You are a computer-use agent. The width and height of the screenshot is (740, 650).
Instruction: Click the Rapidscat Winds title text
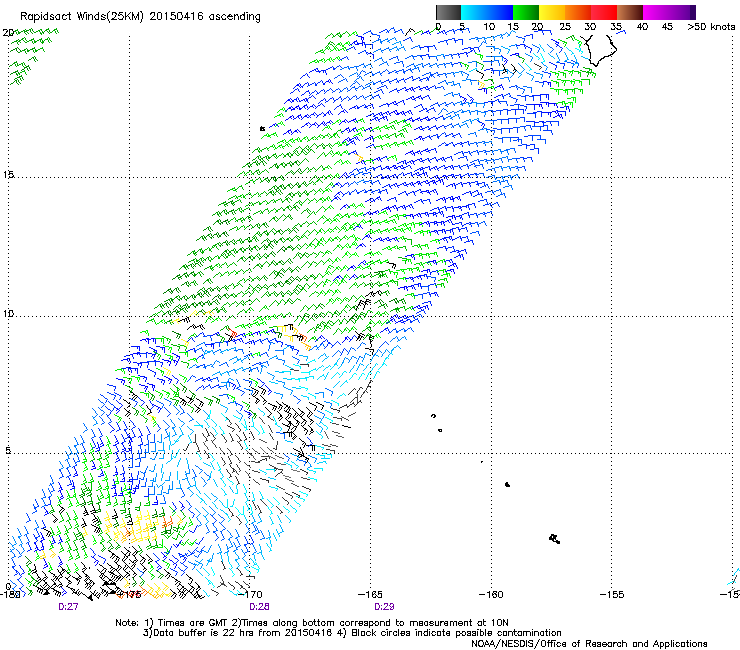(x=140, y=17)
